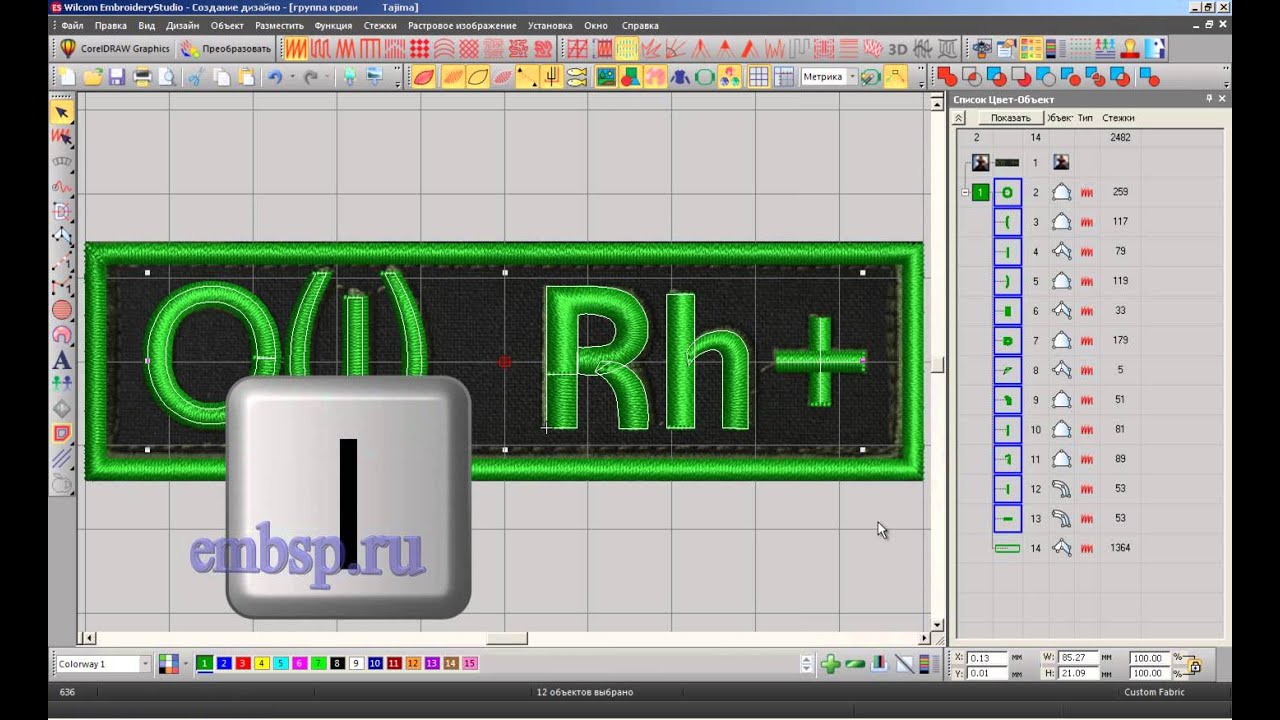The width and height of the screenshot is (1280, 720).
Task: Toggle the proportional scaling lock icon
Action: pyautogui.click(x=1194, y=665)
